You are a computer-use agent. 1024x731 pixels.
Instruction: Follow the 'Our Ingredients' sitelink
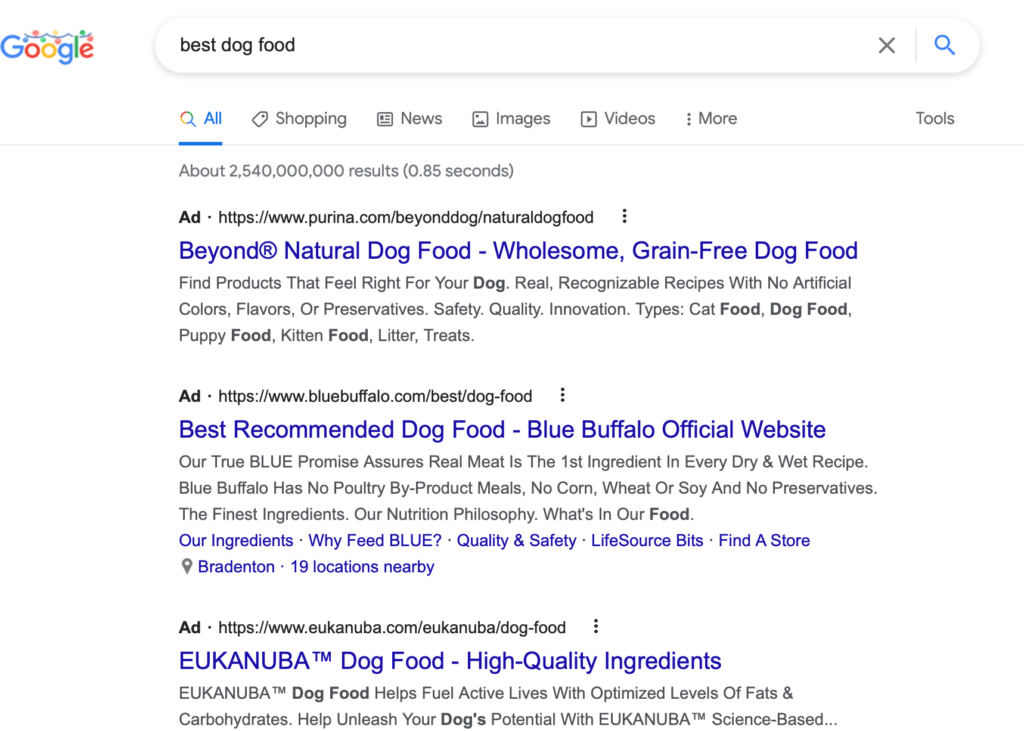coord(236,541)
